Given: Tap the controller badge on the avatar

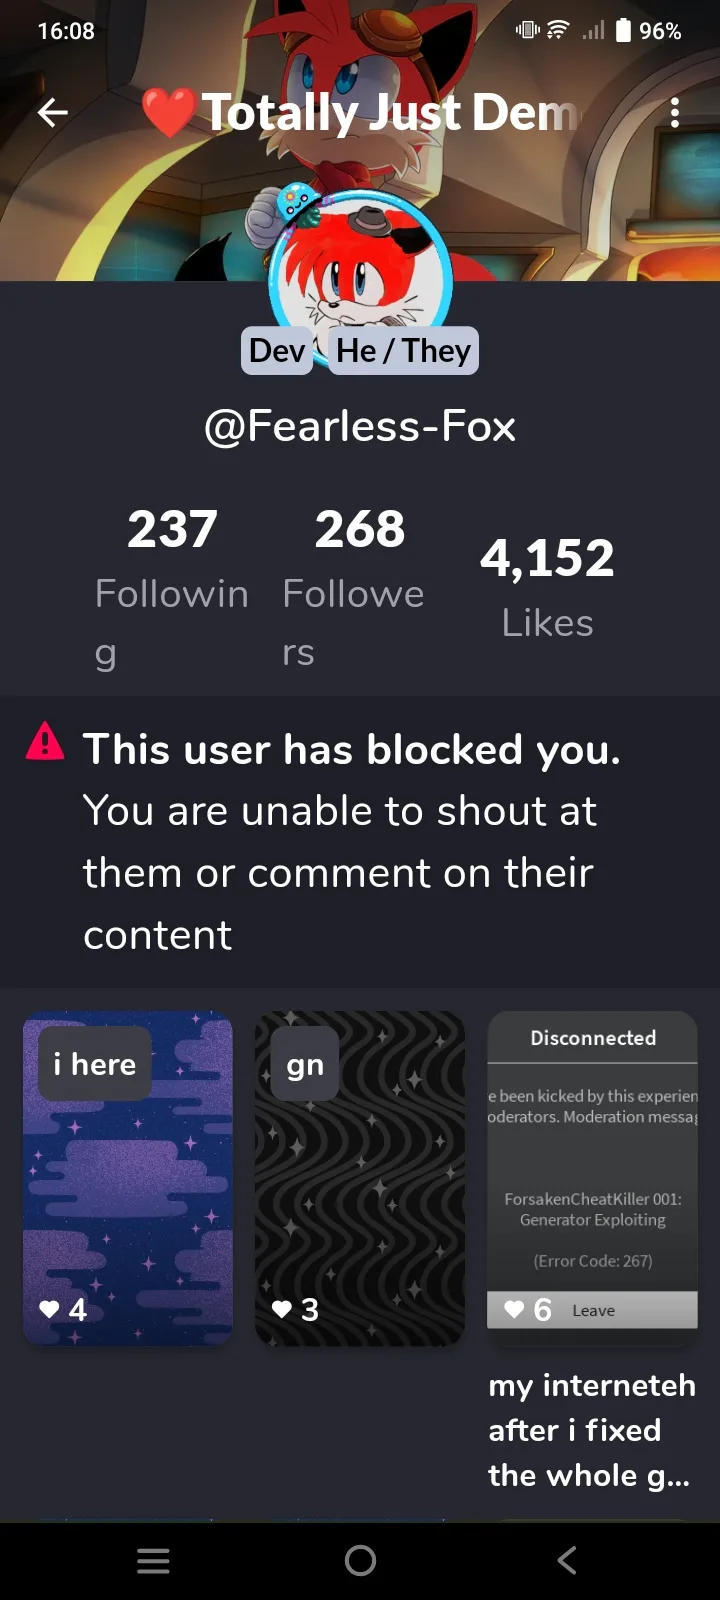Looking at the screenshot, I should [x=297, y=205].
